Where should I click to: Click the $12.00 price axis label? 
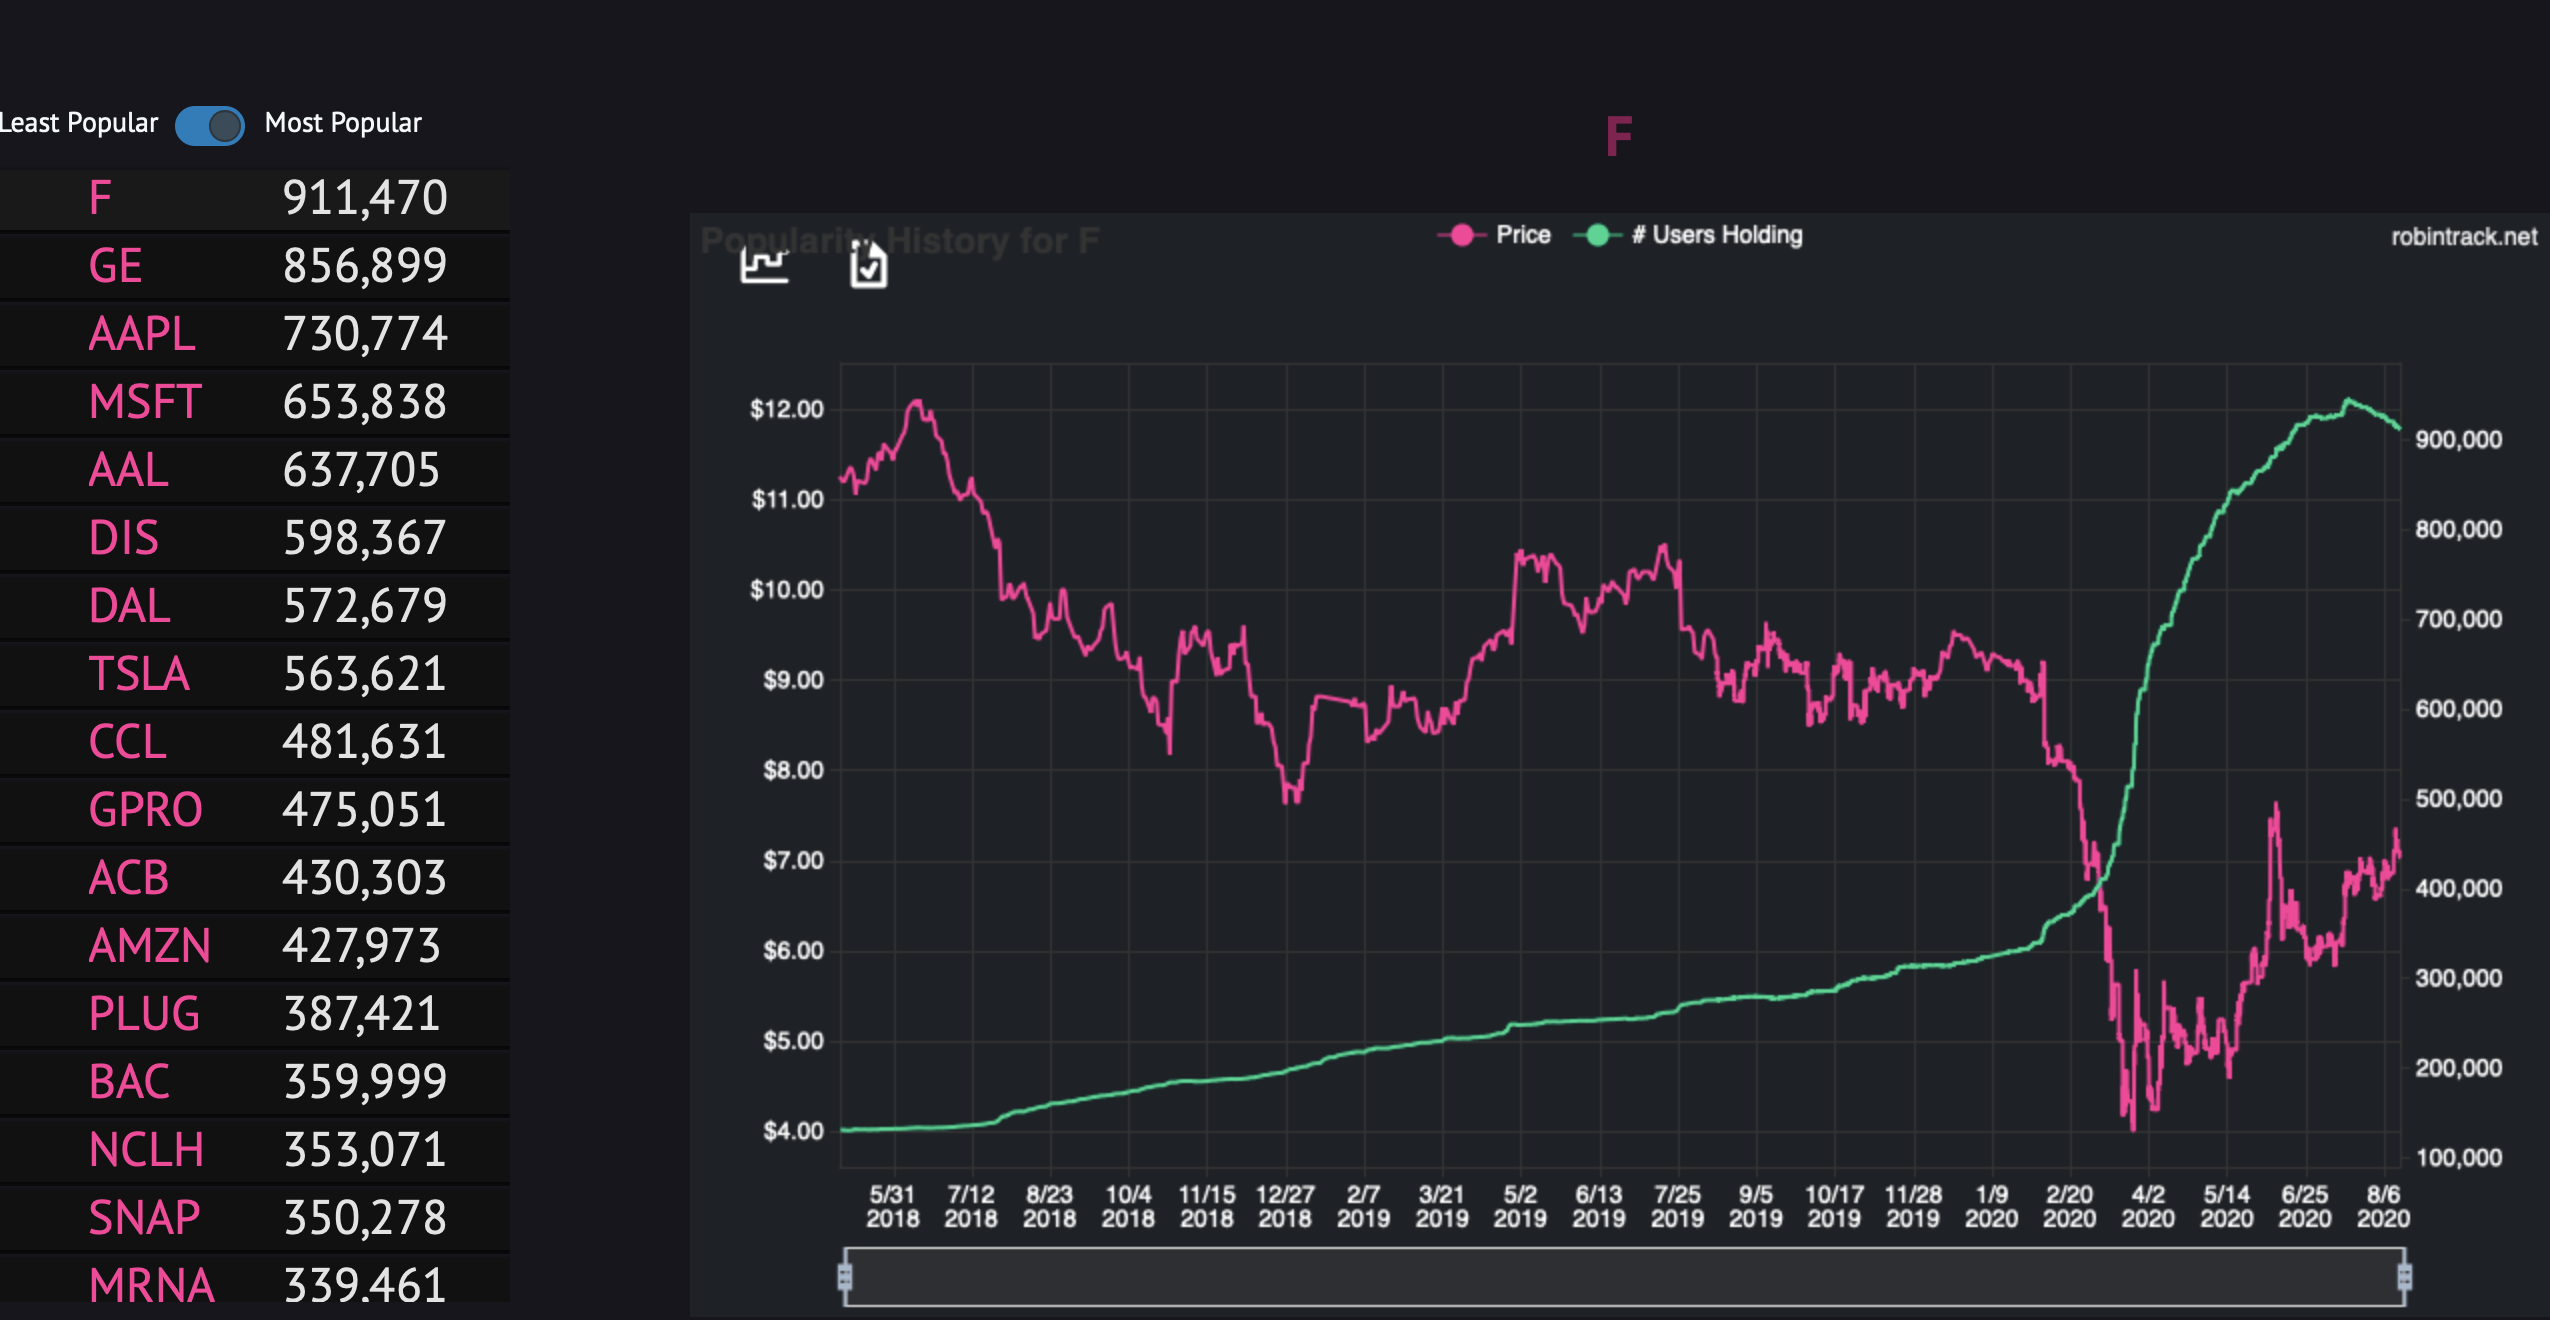tap(787, 409)
